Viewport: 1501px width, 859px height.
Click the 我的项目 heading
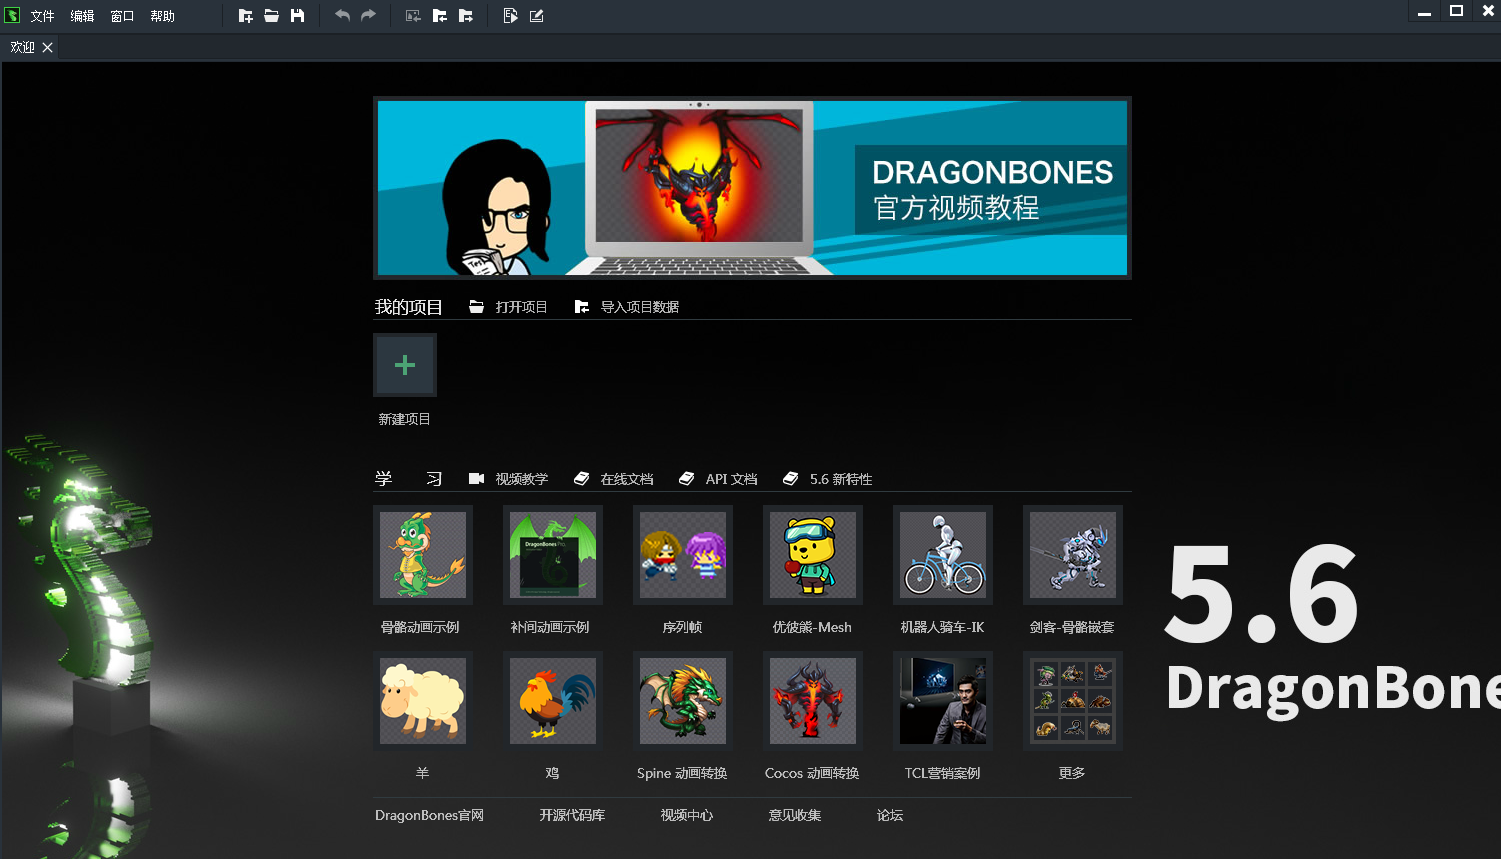tap(408, 307)
